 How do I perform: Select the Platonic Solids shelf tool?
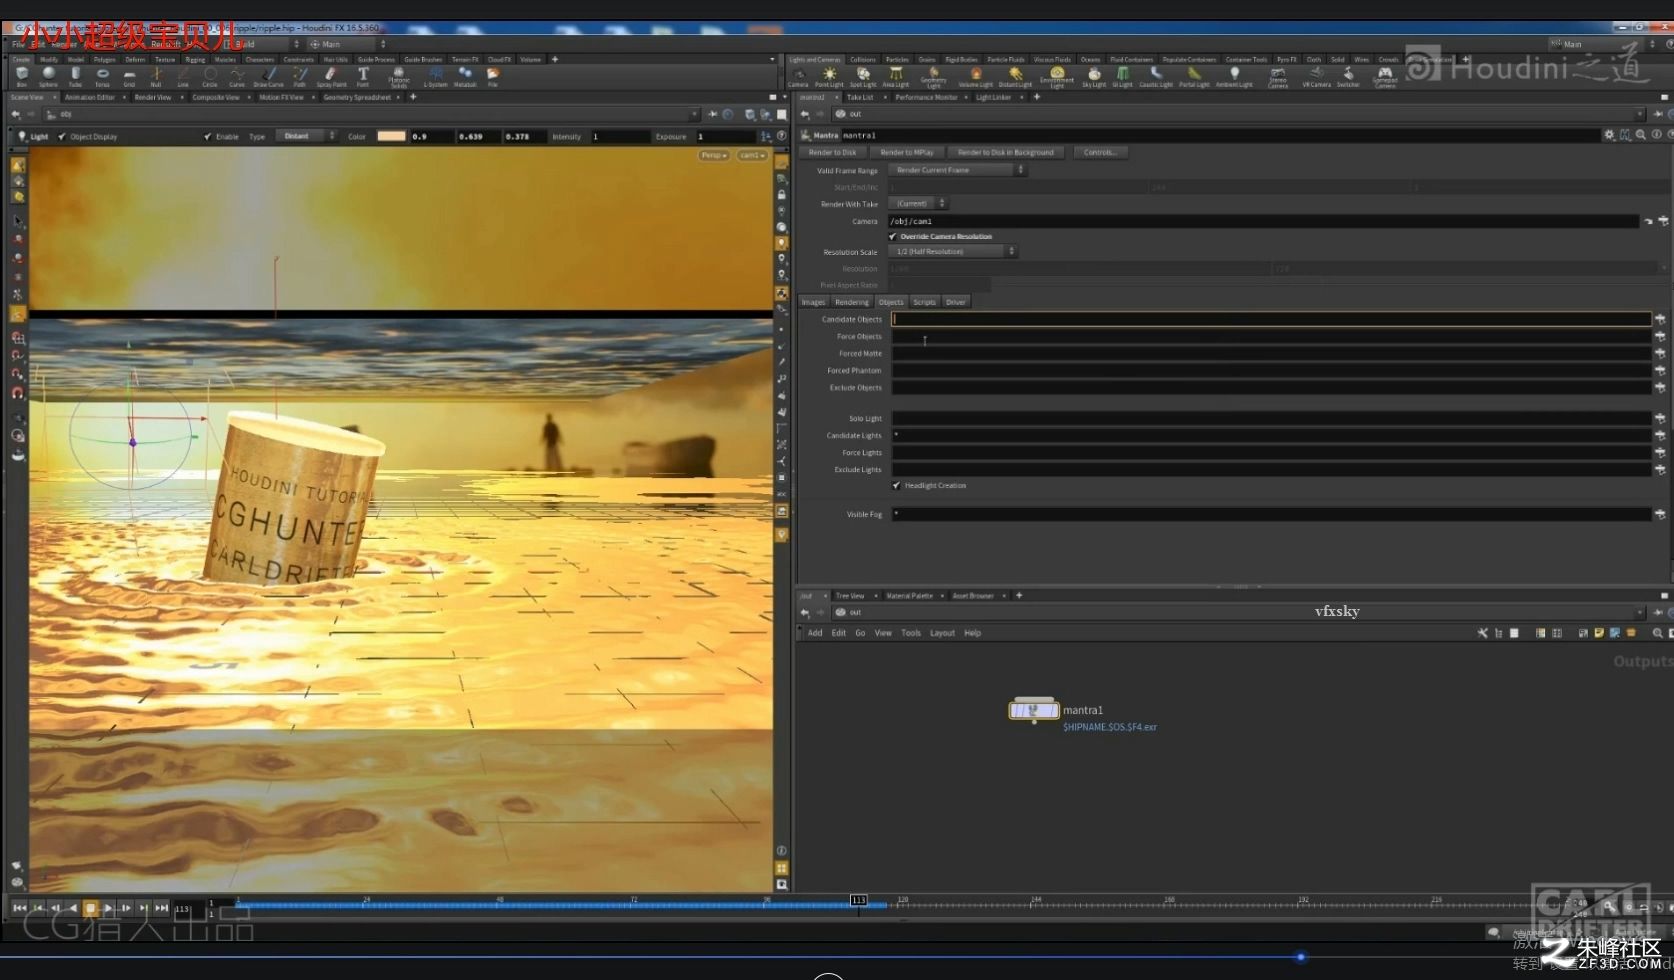[x=398, y=77]
